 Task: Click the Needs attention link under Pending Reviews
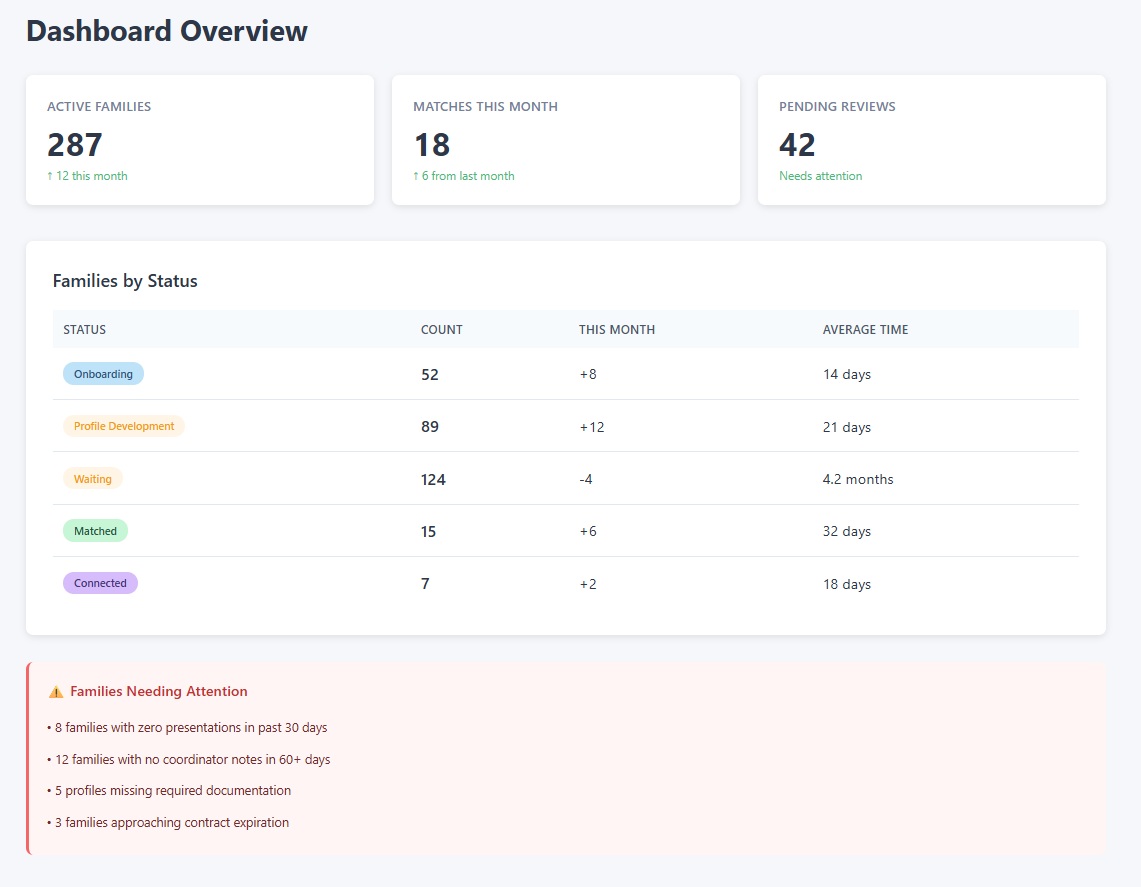(820, 175)
